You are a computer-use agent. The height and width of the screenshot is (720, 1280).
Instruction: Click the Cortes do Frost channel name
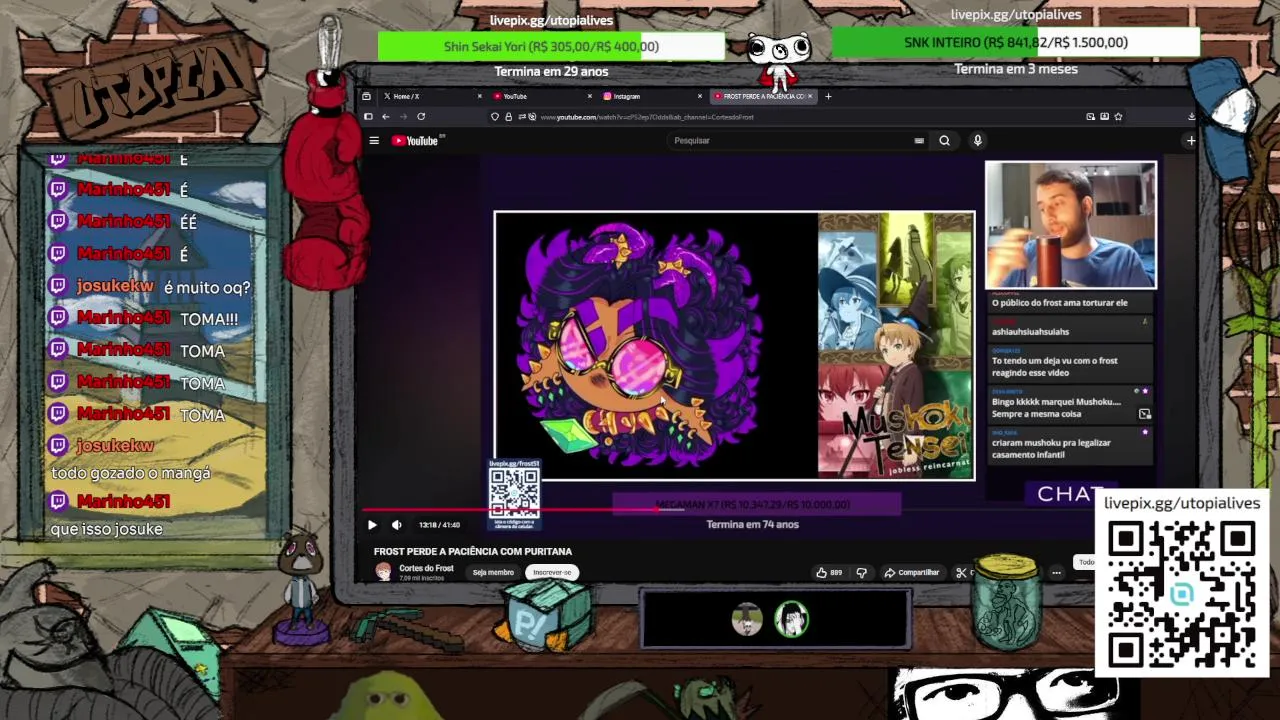(x=426, y=568)
